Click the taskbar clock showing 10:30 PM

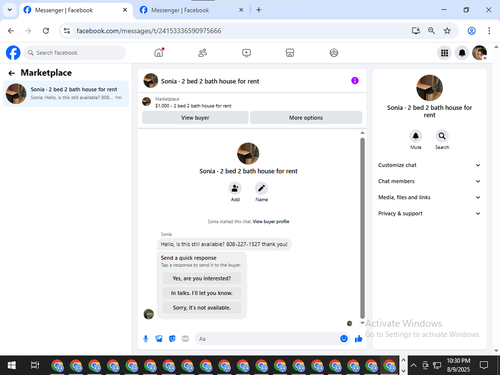[x=458, y=365]
